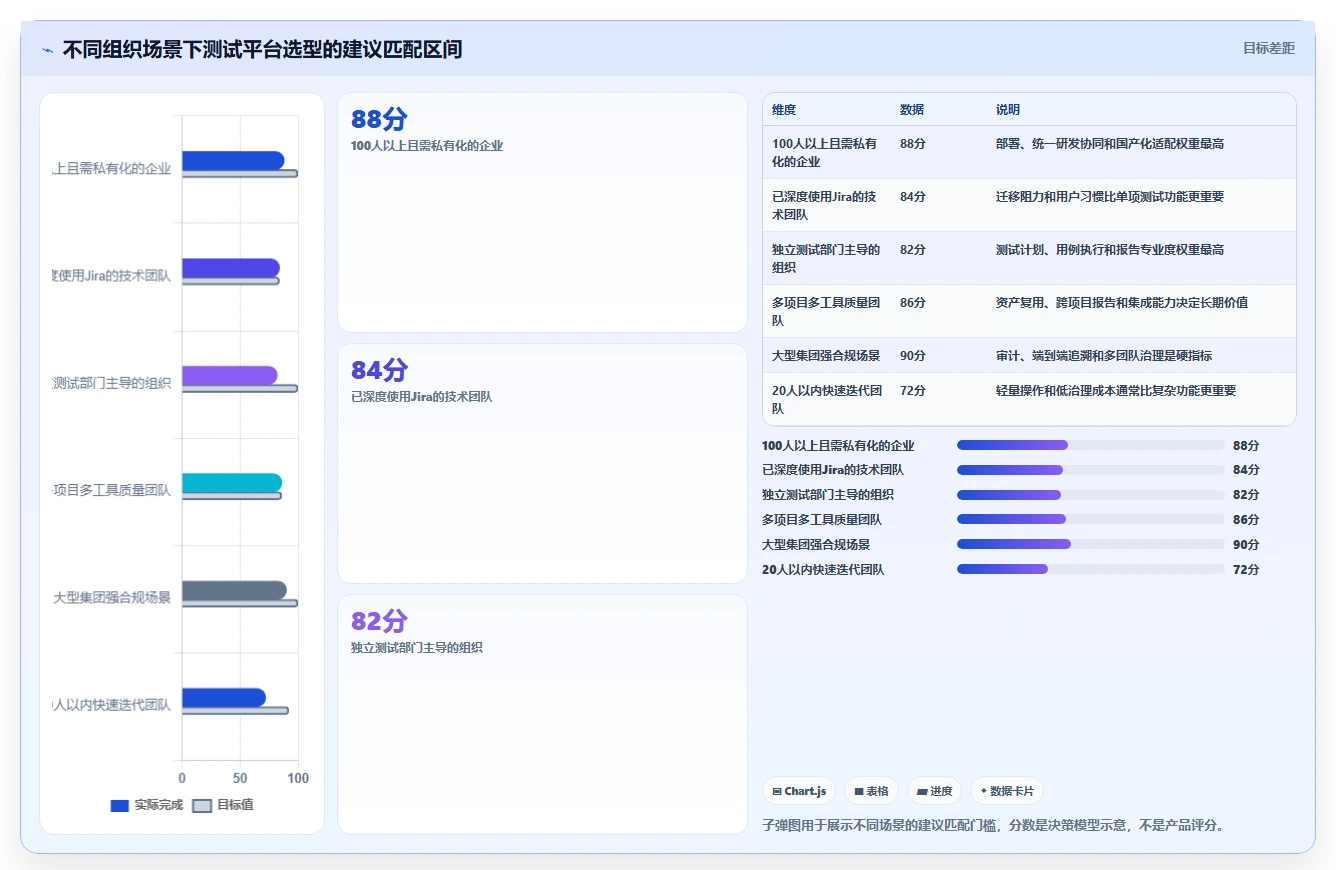Select the 表格 chip
Screen dimensions: 1336x870
[x=872, y=791]
